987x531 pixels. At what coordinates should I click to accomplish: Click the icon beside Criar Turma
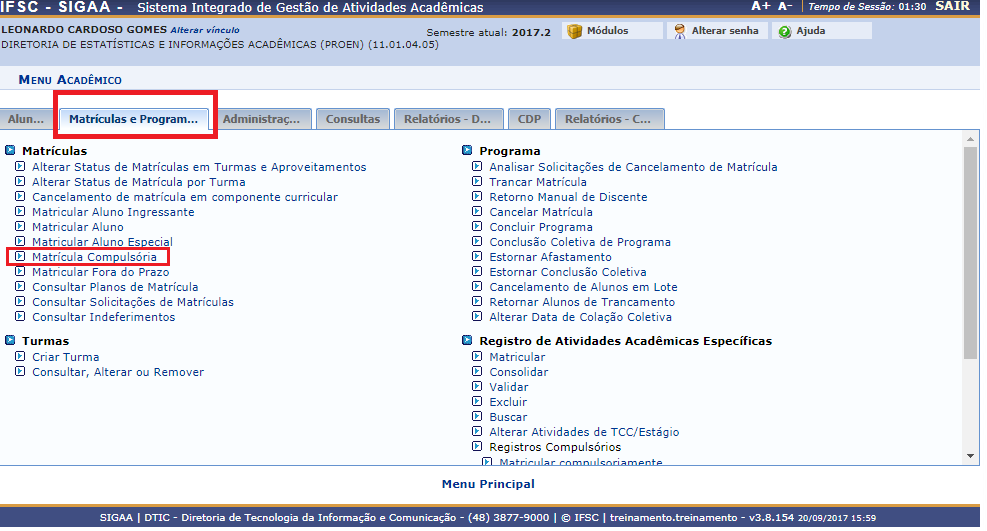click(20, 357)
